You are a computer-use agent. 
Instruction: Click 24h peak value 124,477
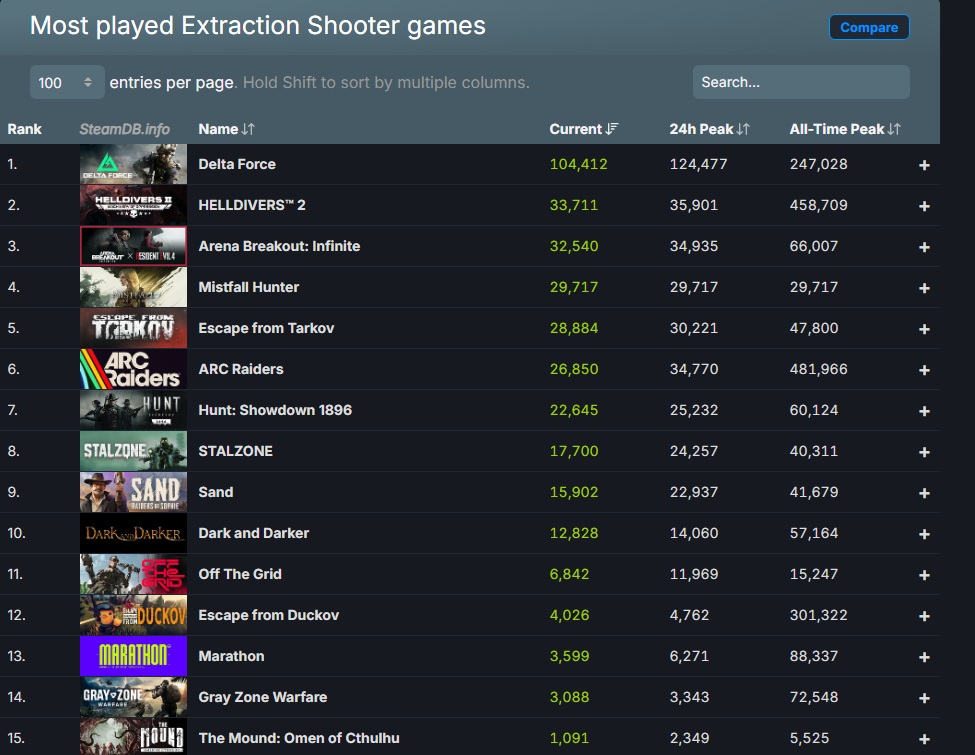[698, 164]
